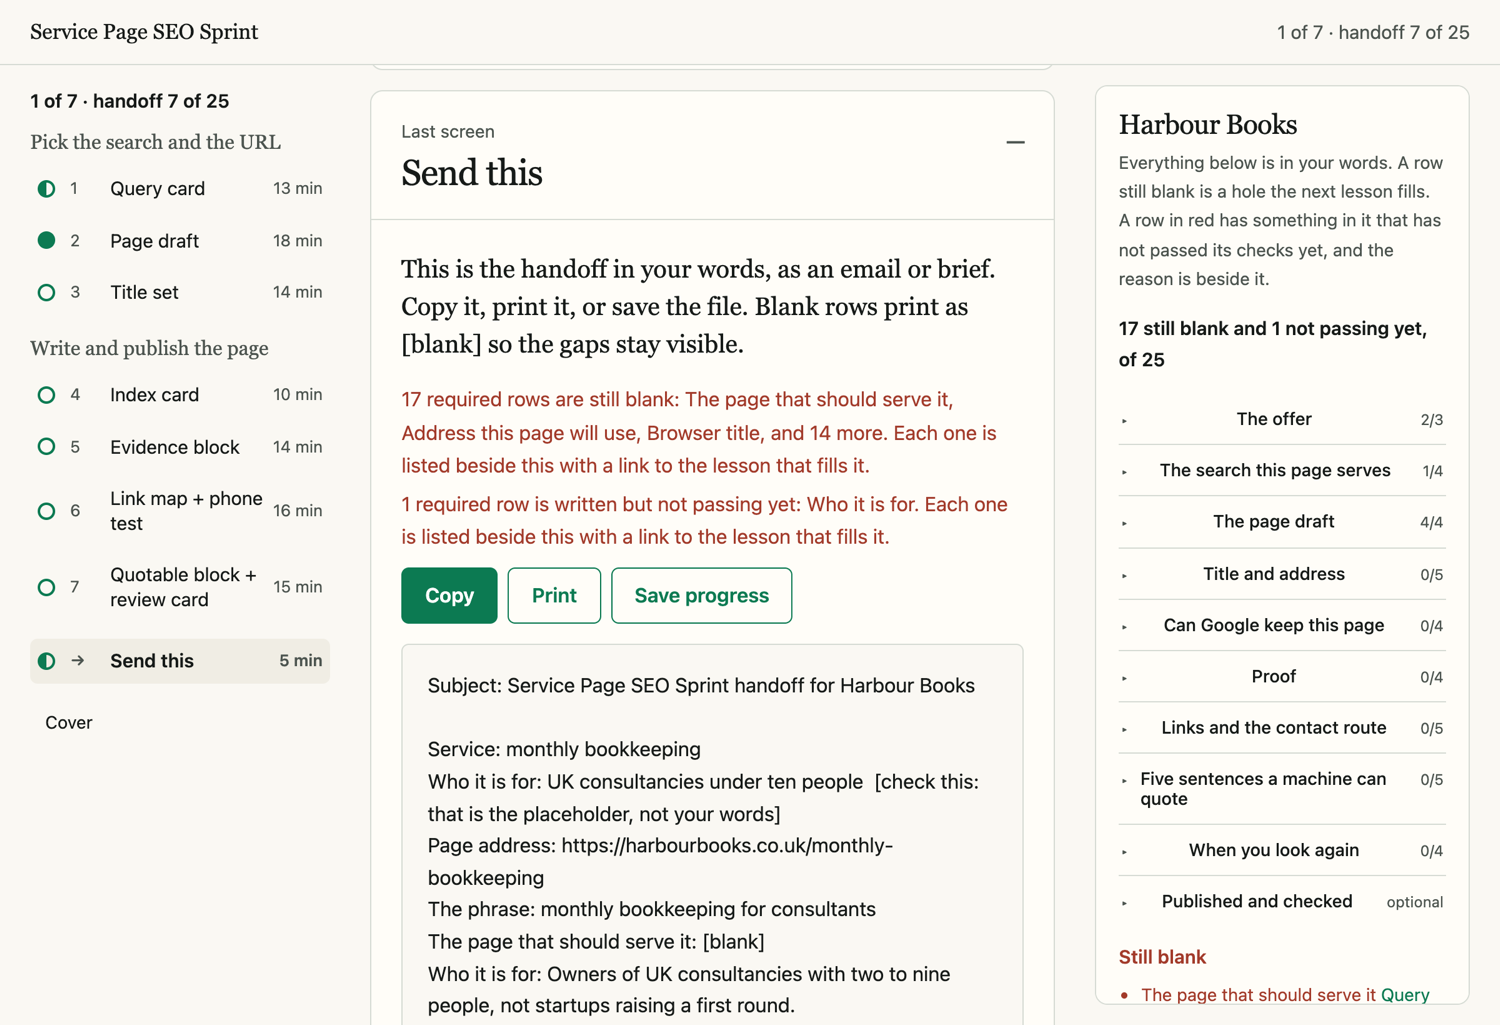Click the filled status circle beside Page draft
Screen dimensions: 1500x1025
pyautogui.click(x=46, y=240)
